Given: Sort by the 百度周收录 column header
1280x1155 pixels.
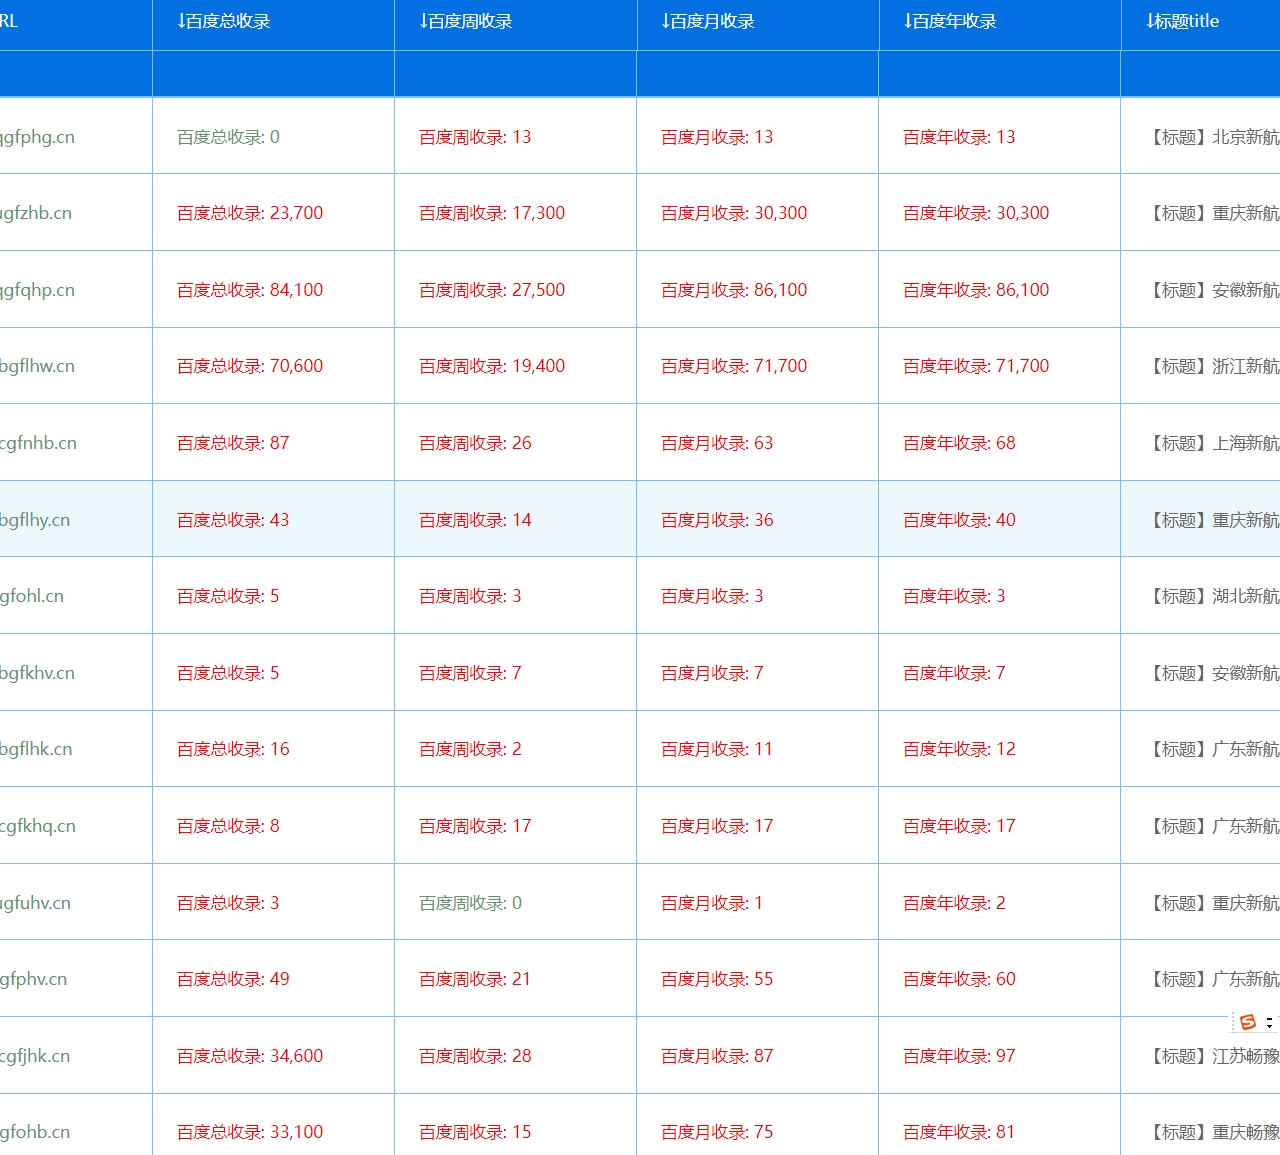Looking at the screenshot, I should click(x=466, y=21).
